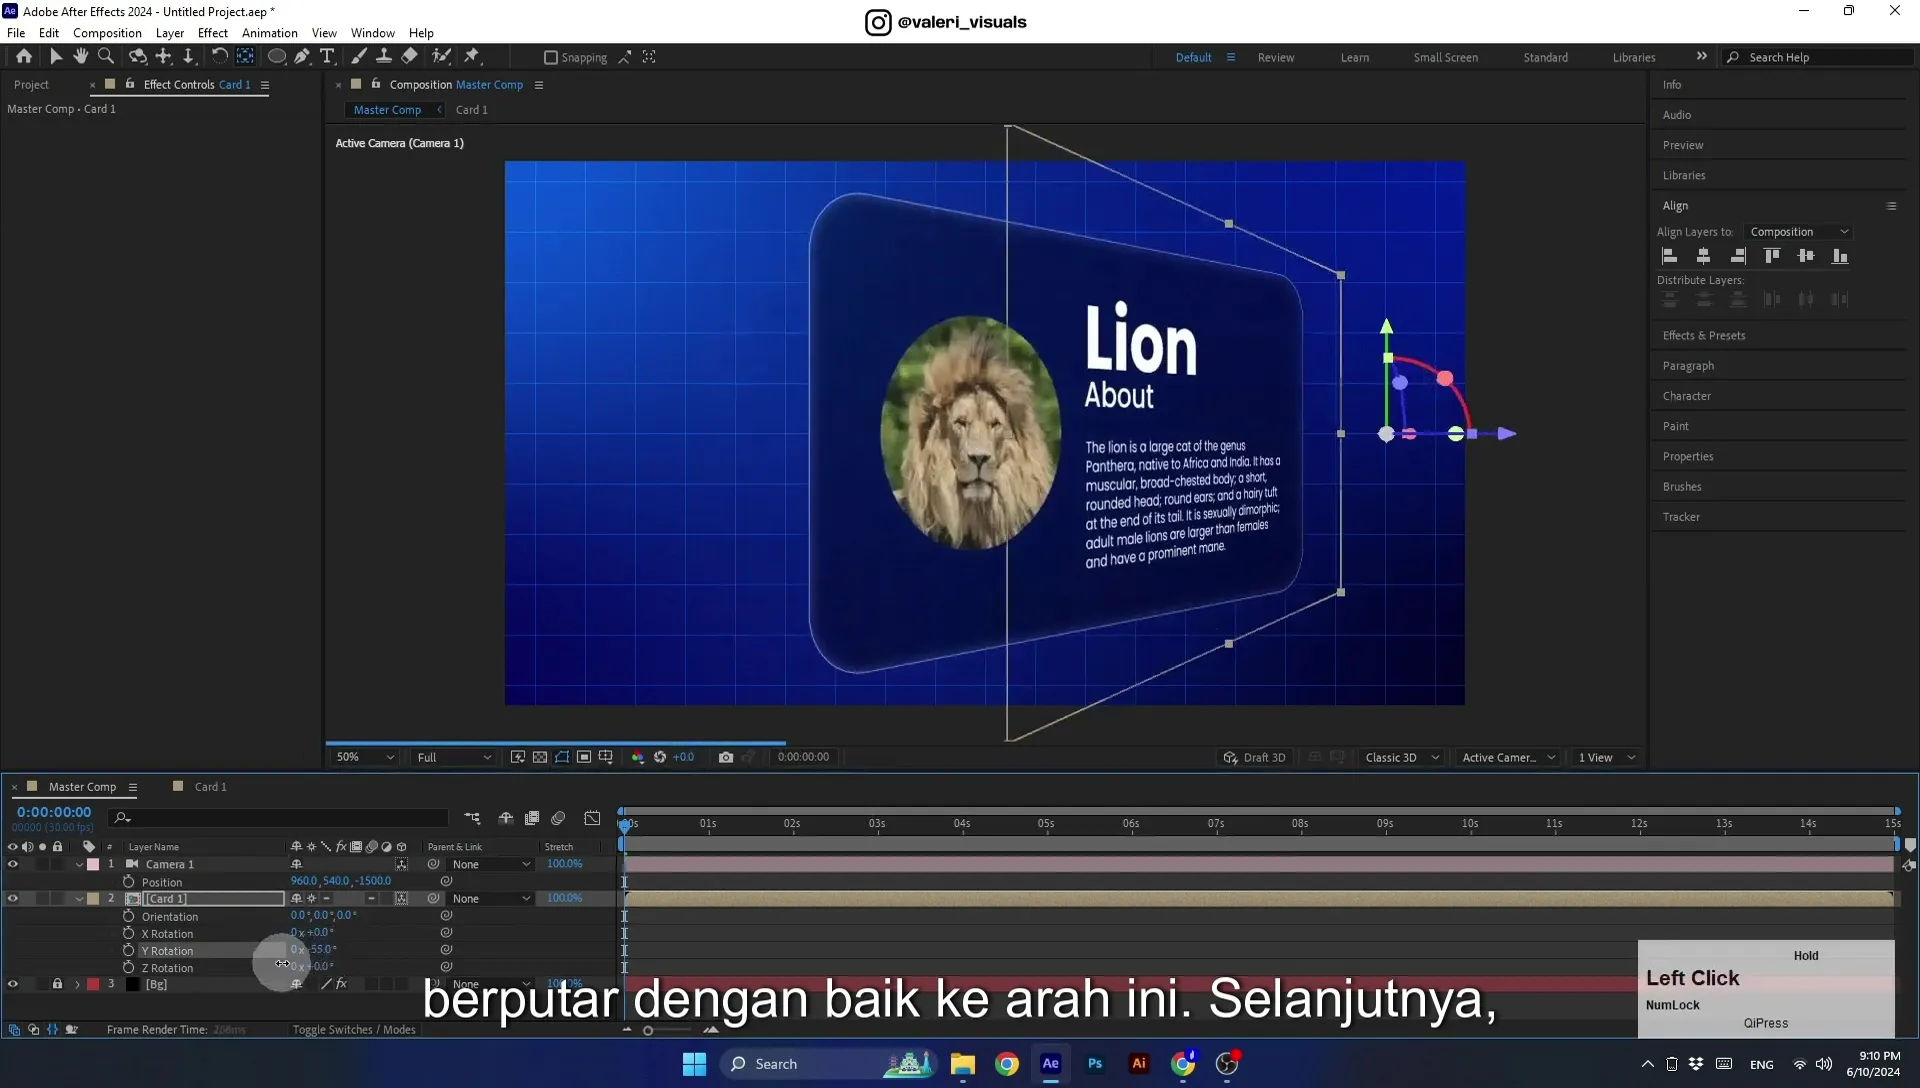Open the Composition menu
The height and width of the screenshot is (1088, 1920).
pos(107,33)
